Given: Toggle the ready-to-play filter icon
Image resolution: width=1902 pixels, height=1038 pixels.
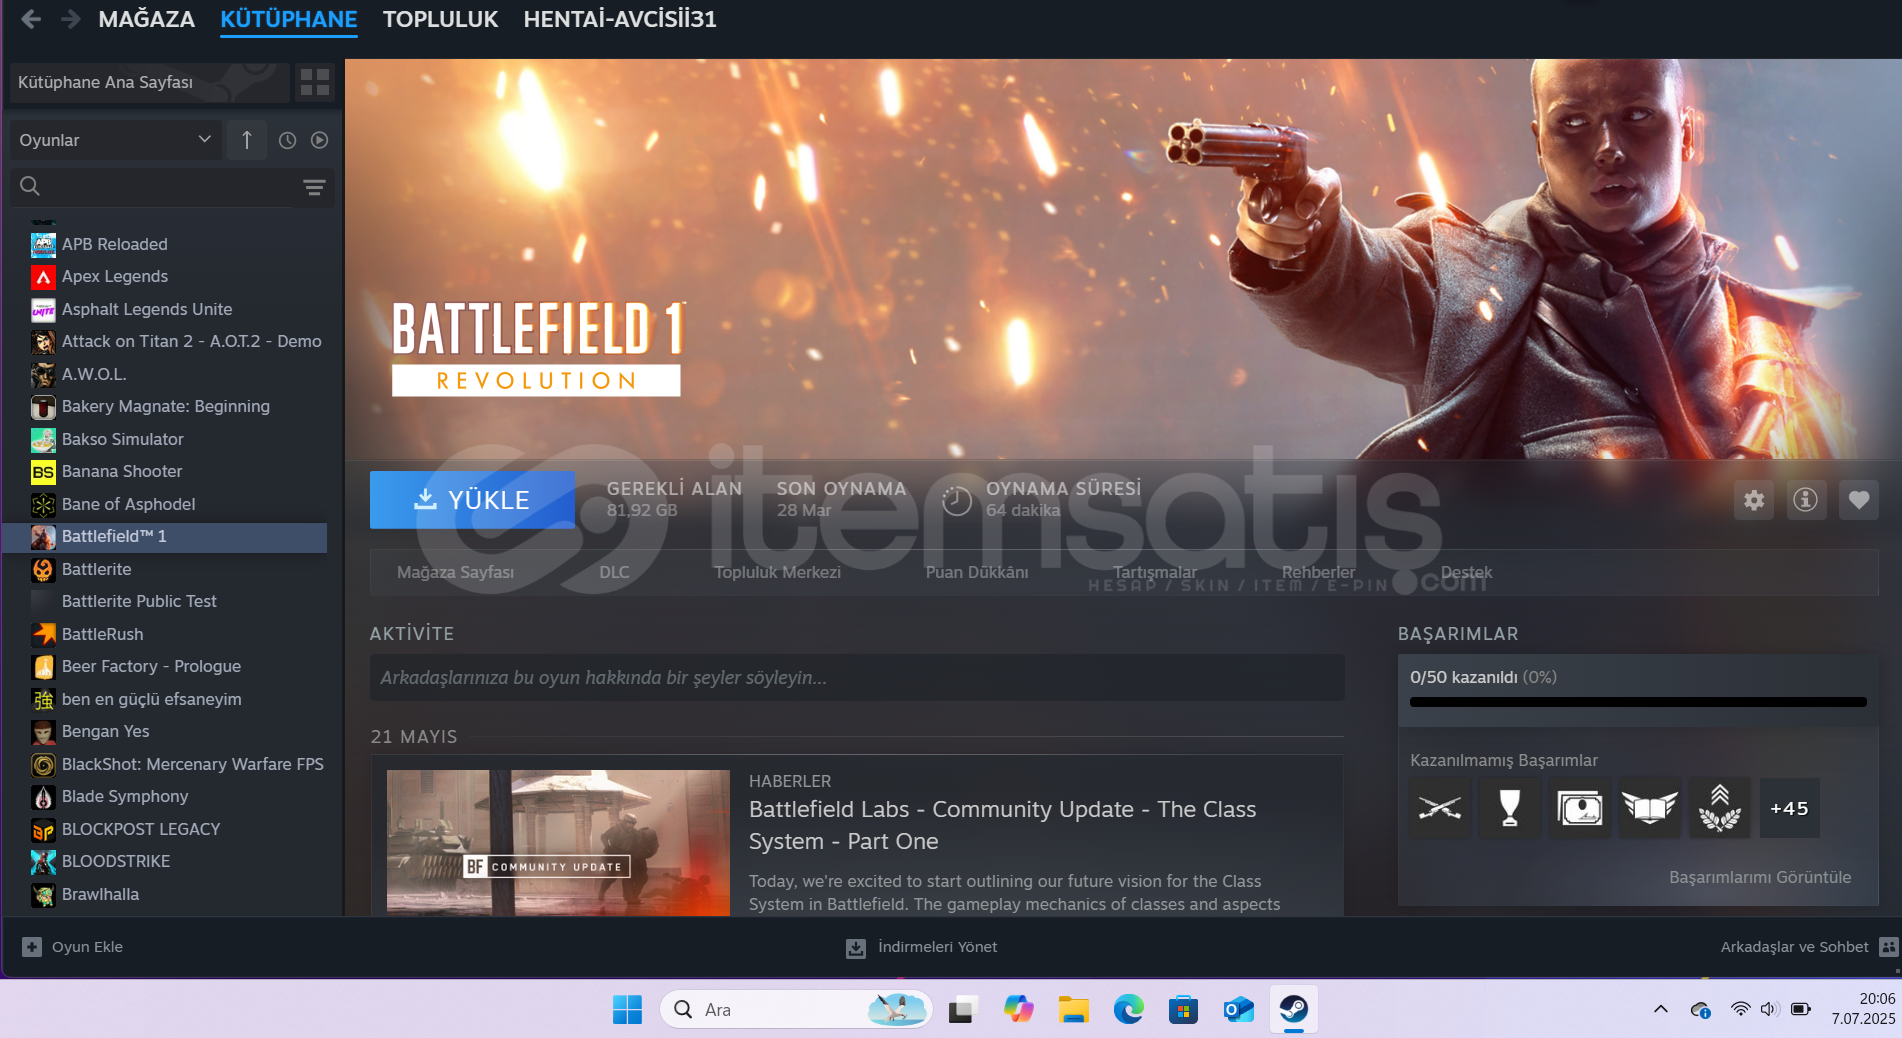Looking at the screenshot, I should click(x=319, y=140).
